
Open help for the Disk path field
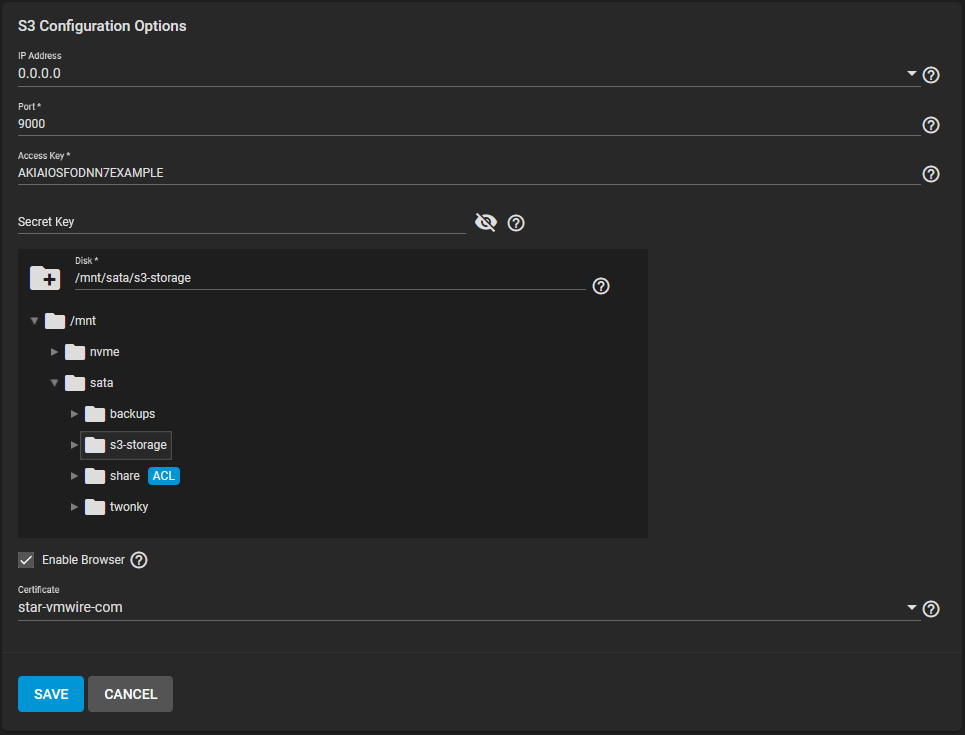[601, 286]
